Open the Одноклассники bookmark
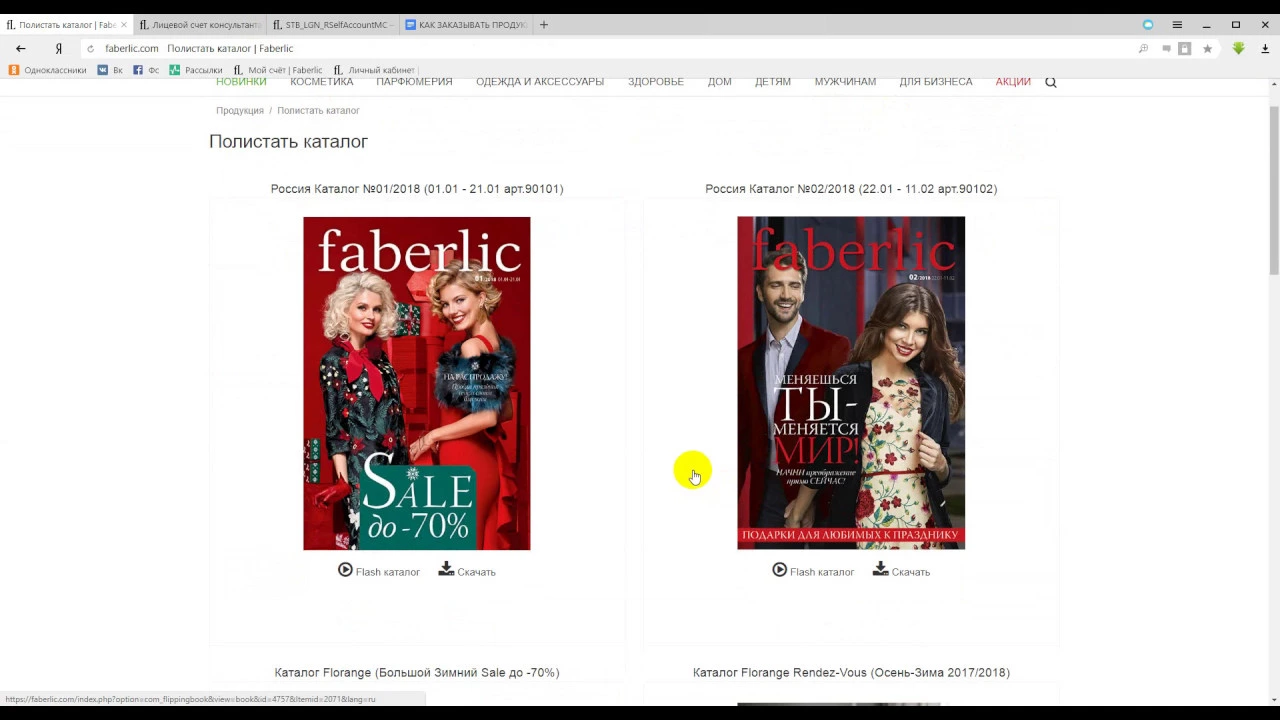The width and height of the screenshot is (1280, 720). tap(47, 70)
